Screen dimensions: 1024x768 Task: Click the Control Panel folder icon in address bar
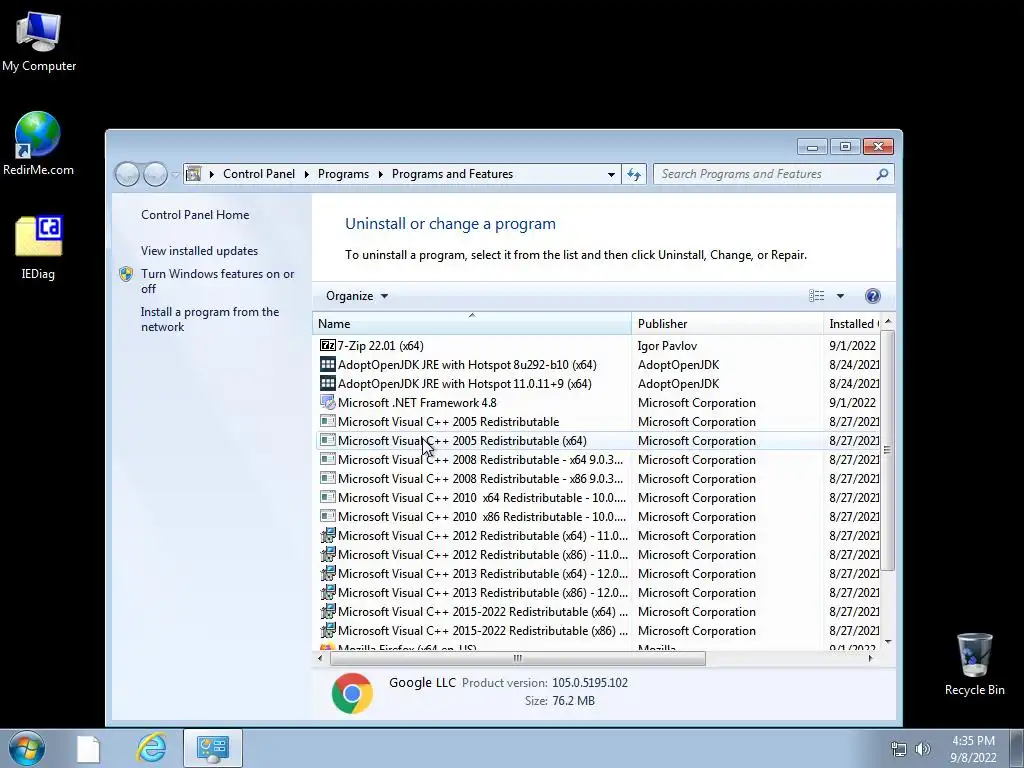click(x=193, y=174)
